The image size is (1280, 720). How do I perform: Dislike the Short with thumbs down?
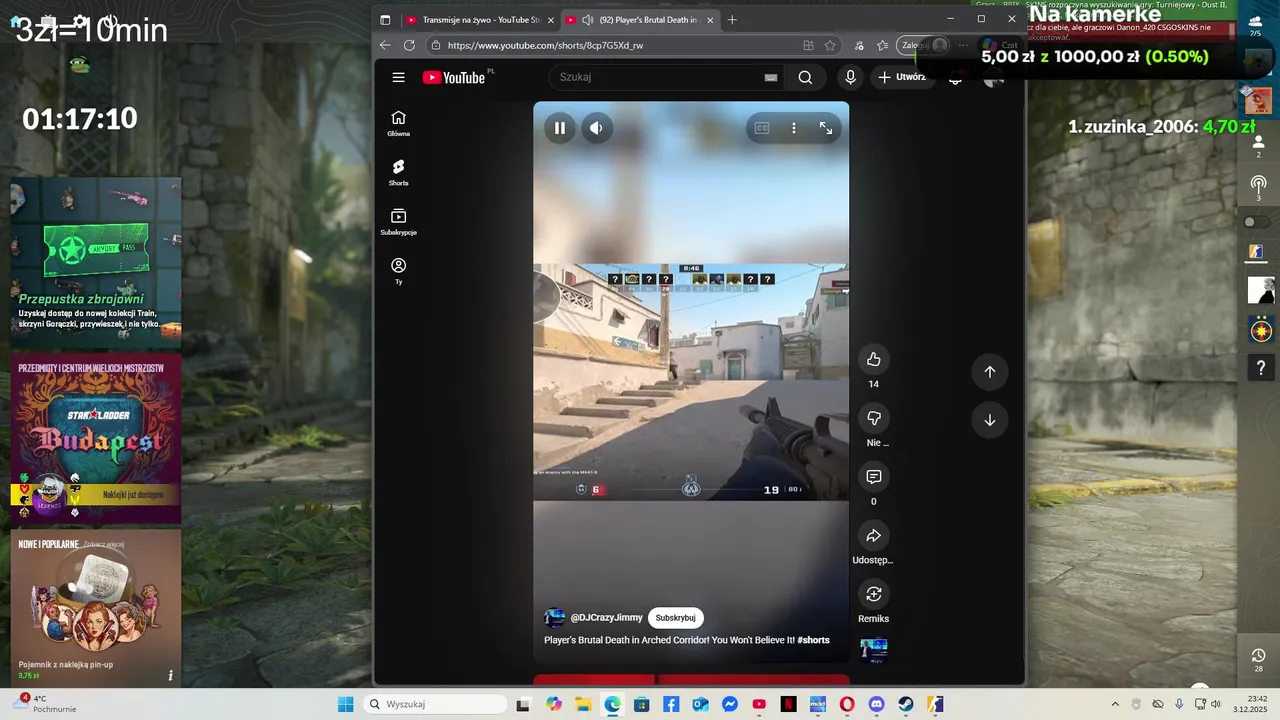click(x=873, y=418)
